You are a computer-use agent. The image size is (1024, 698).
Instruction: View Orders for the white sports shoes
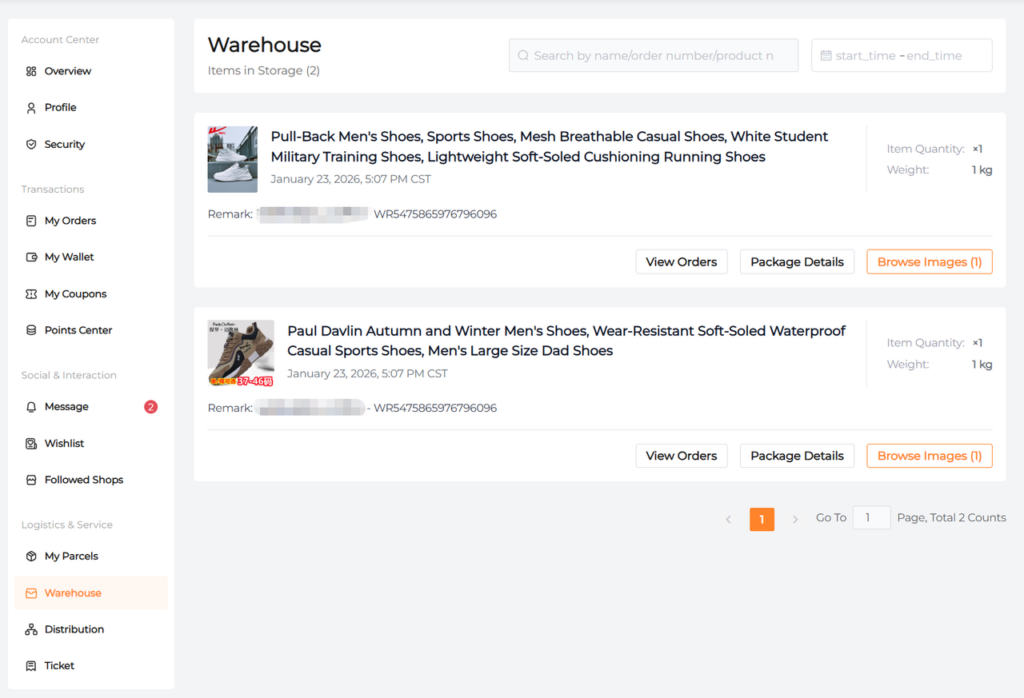[x=681, y=262]
